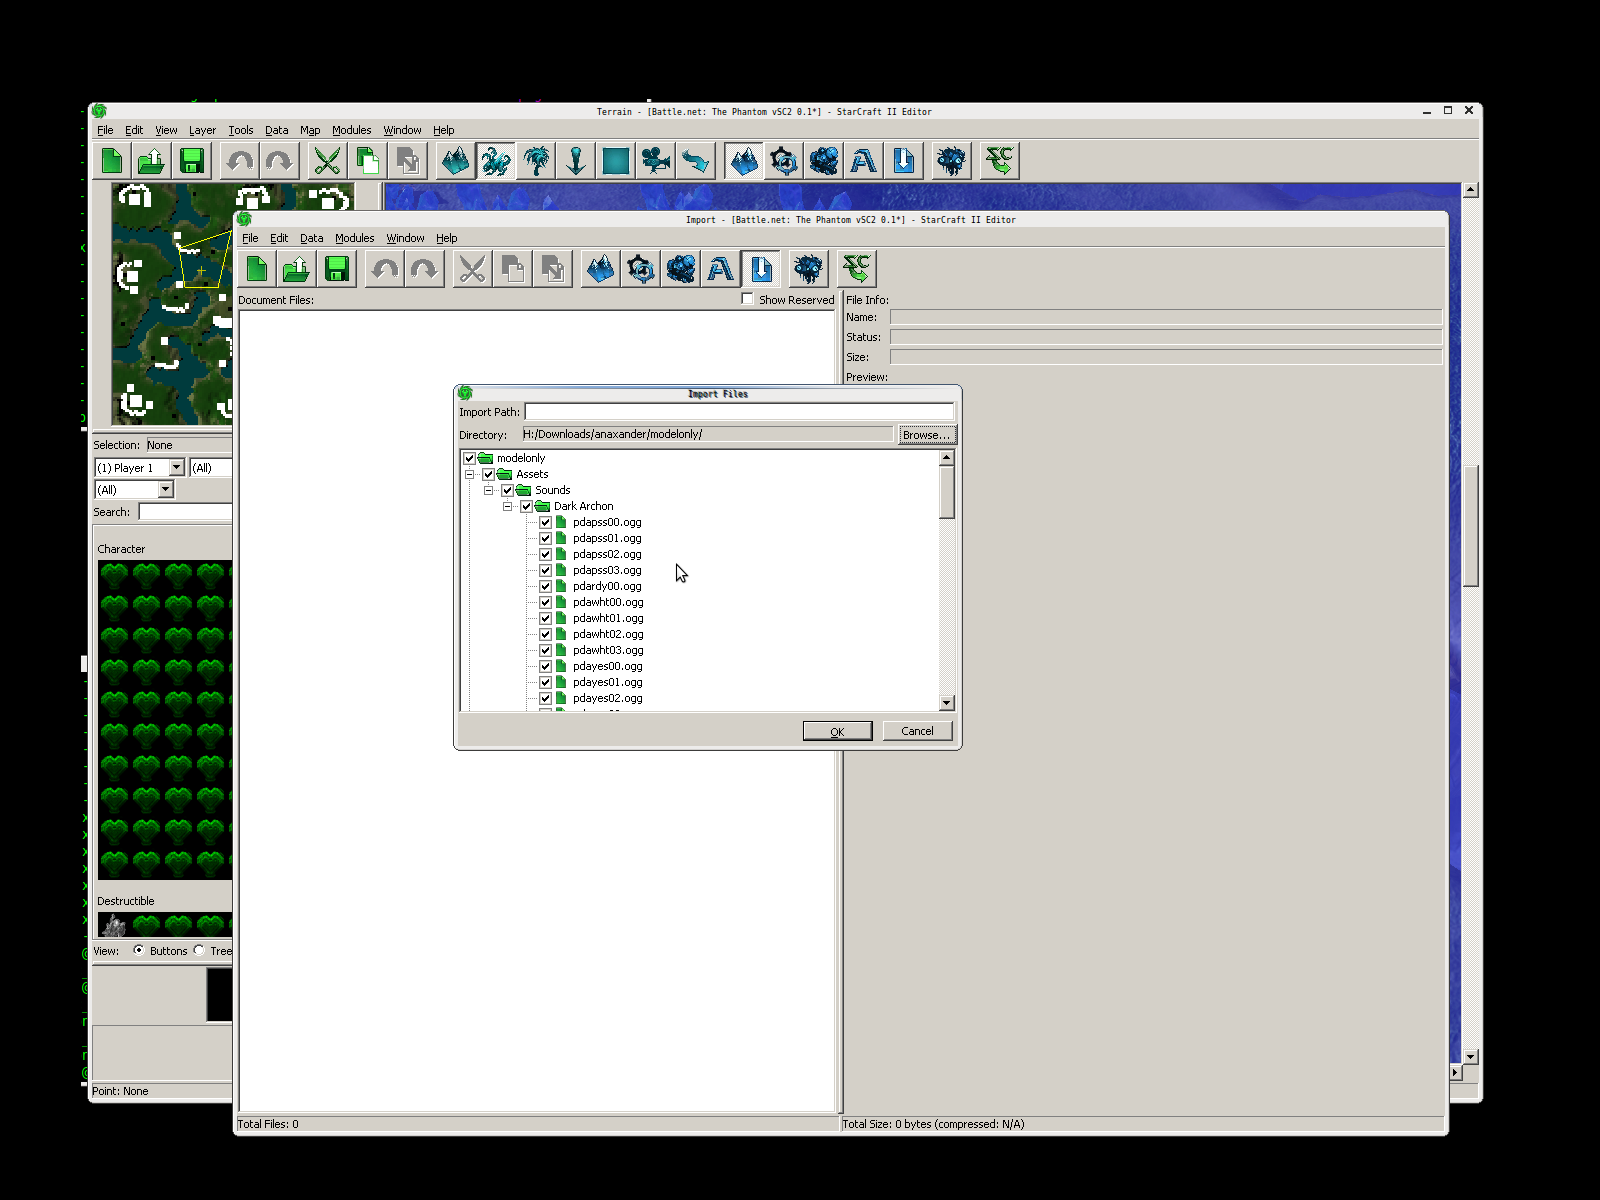This screenshot has width=1600, height=1200.
Task: Click the Test Document icon in Import toolbar
Action: point(856,269)
